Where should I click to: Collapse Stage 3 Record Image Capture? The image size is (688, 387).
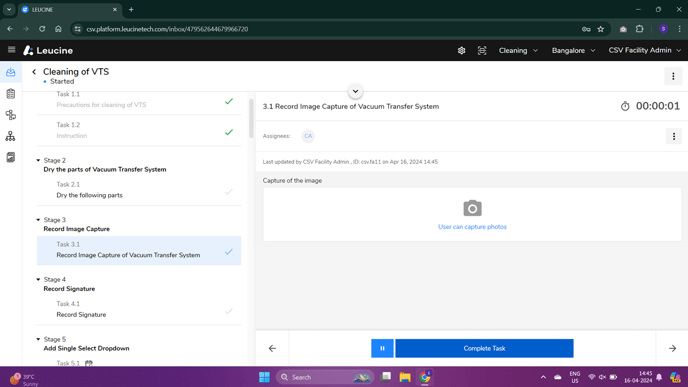pyautogui.click(x=38, y=220)
